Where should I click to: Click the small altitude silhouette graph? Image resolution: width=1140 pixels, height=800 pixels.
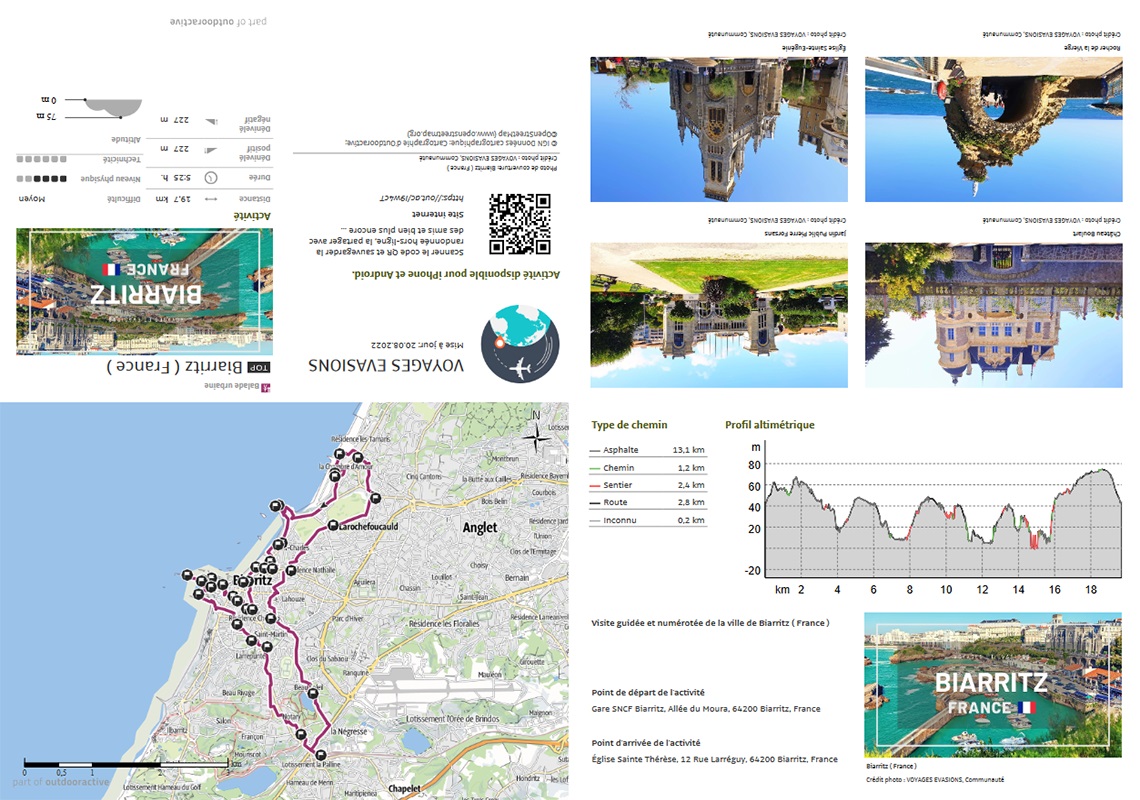(x=113, y=108)
